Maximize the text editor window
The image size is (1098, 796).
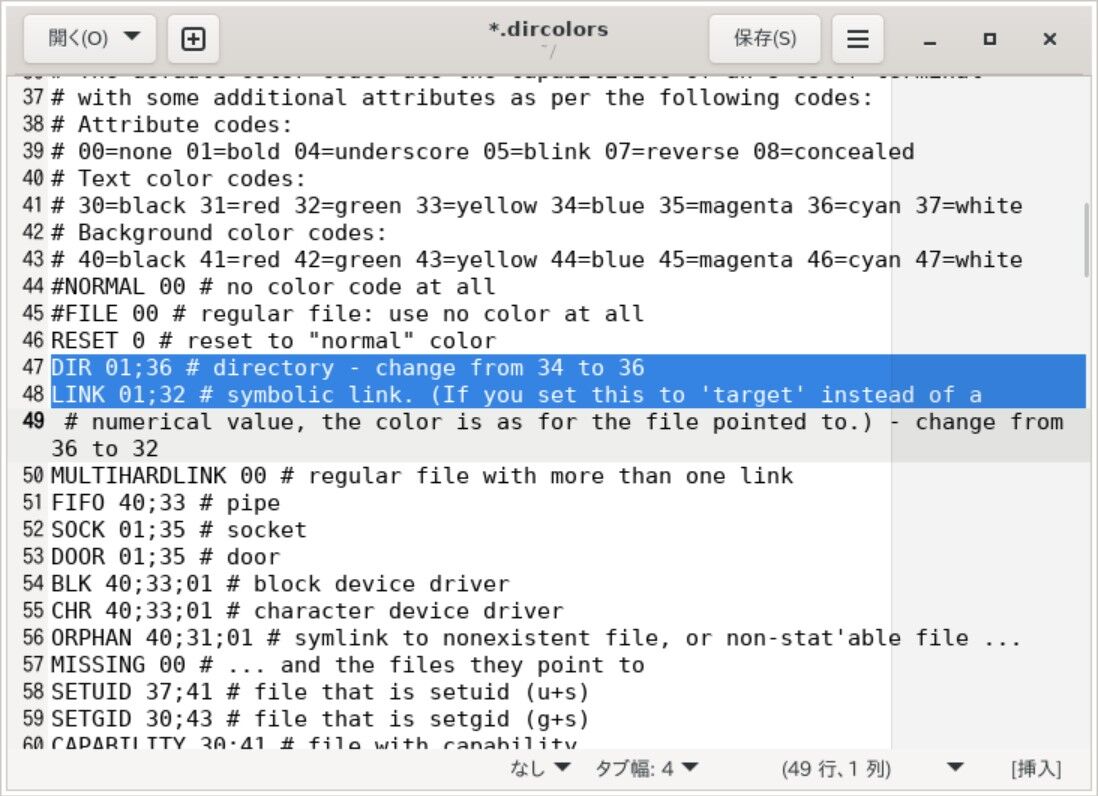990,38
